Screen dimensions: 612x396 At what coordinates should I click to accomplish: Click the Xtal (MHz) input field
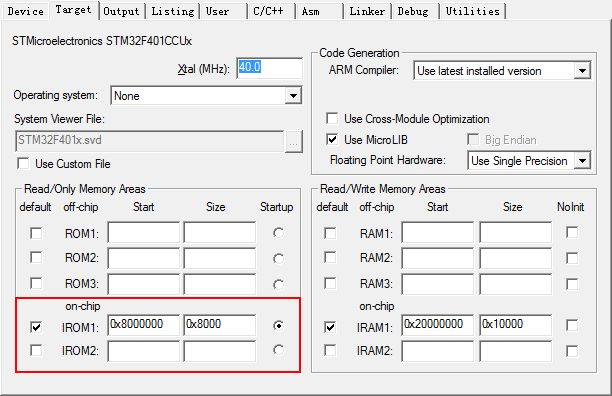(269, 68)
